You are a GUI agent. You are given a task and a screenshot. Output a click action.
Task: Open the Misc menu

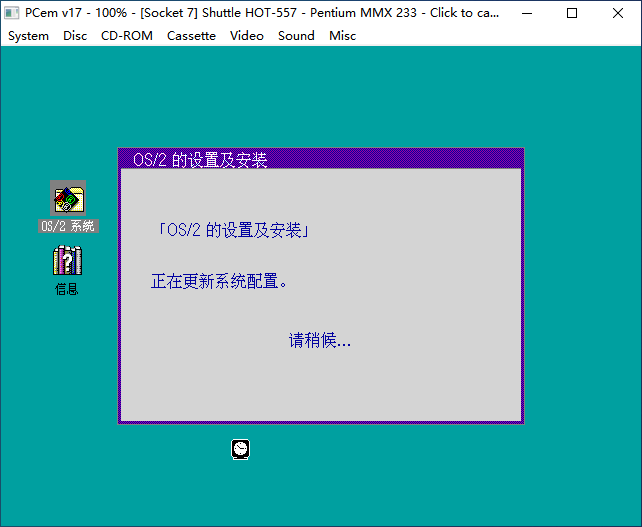[343, 36]
